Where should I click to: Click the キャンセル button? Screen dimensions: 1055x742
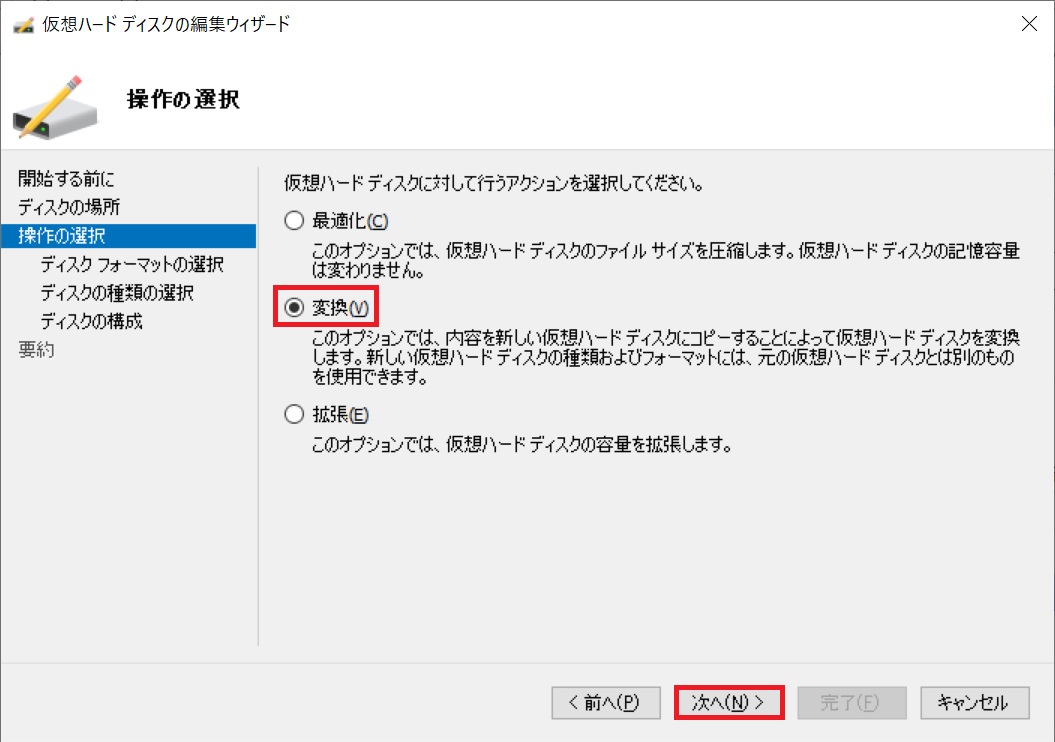pos(974,702)
